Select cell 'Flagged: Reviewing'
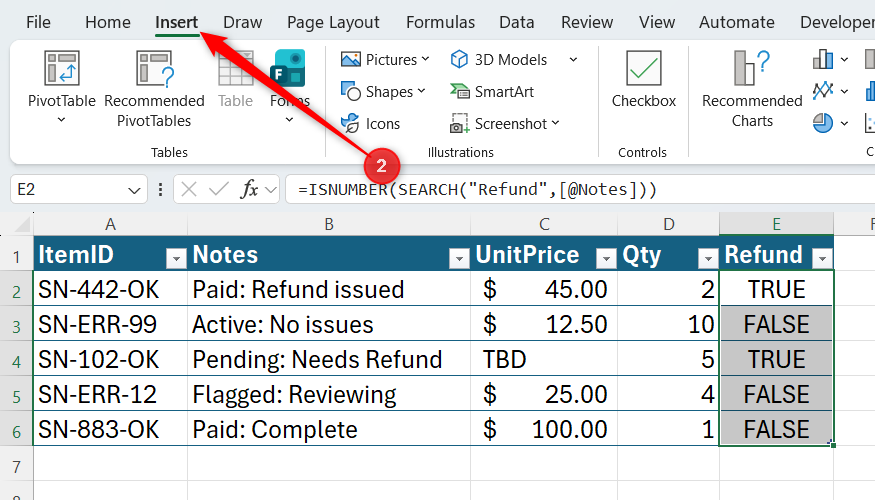875x500 pixels. point(329,395)
